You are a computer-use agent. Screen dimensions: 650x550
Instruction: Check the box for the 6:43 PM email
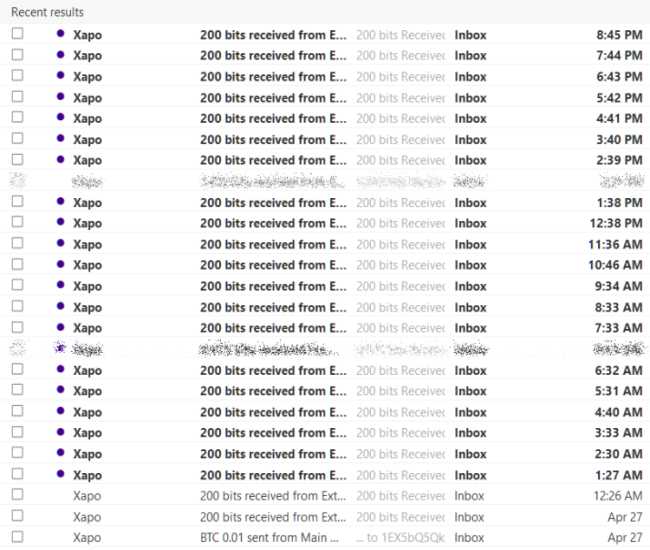(x=17, y=75)
